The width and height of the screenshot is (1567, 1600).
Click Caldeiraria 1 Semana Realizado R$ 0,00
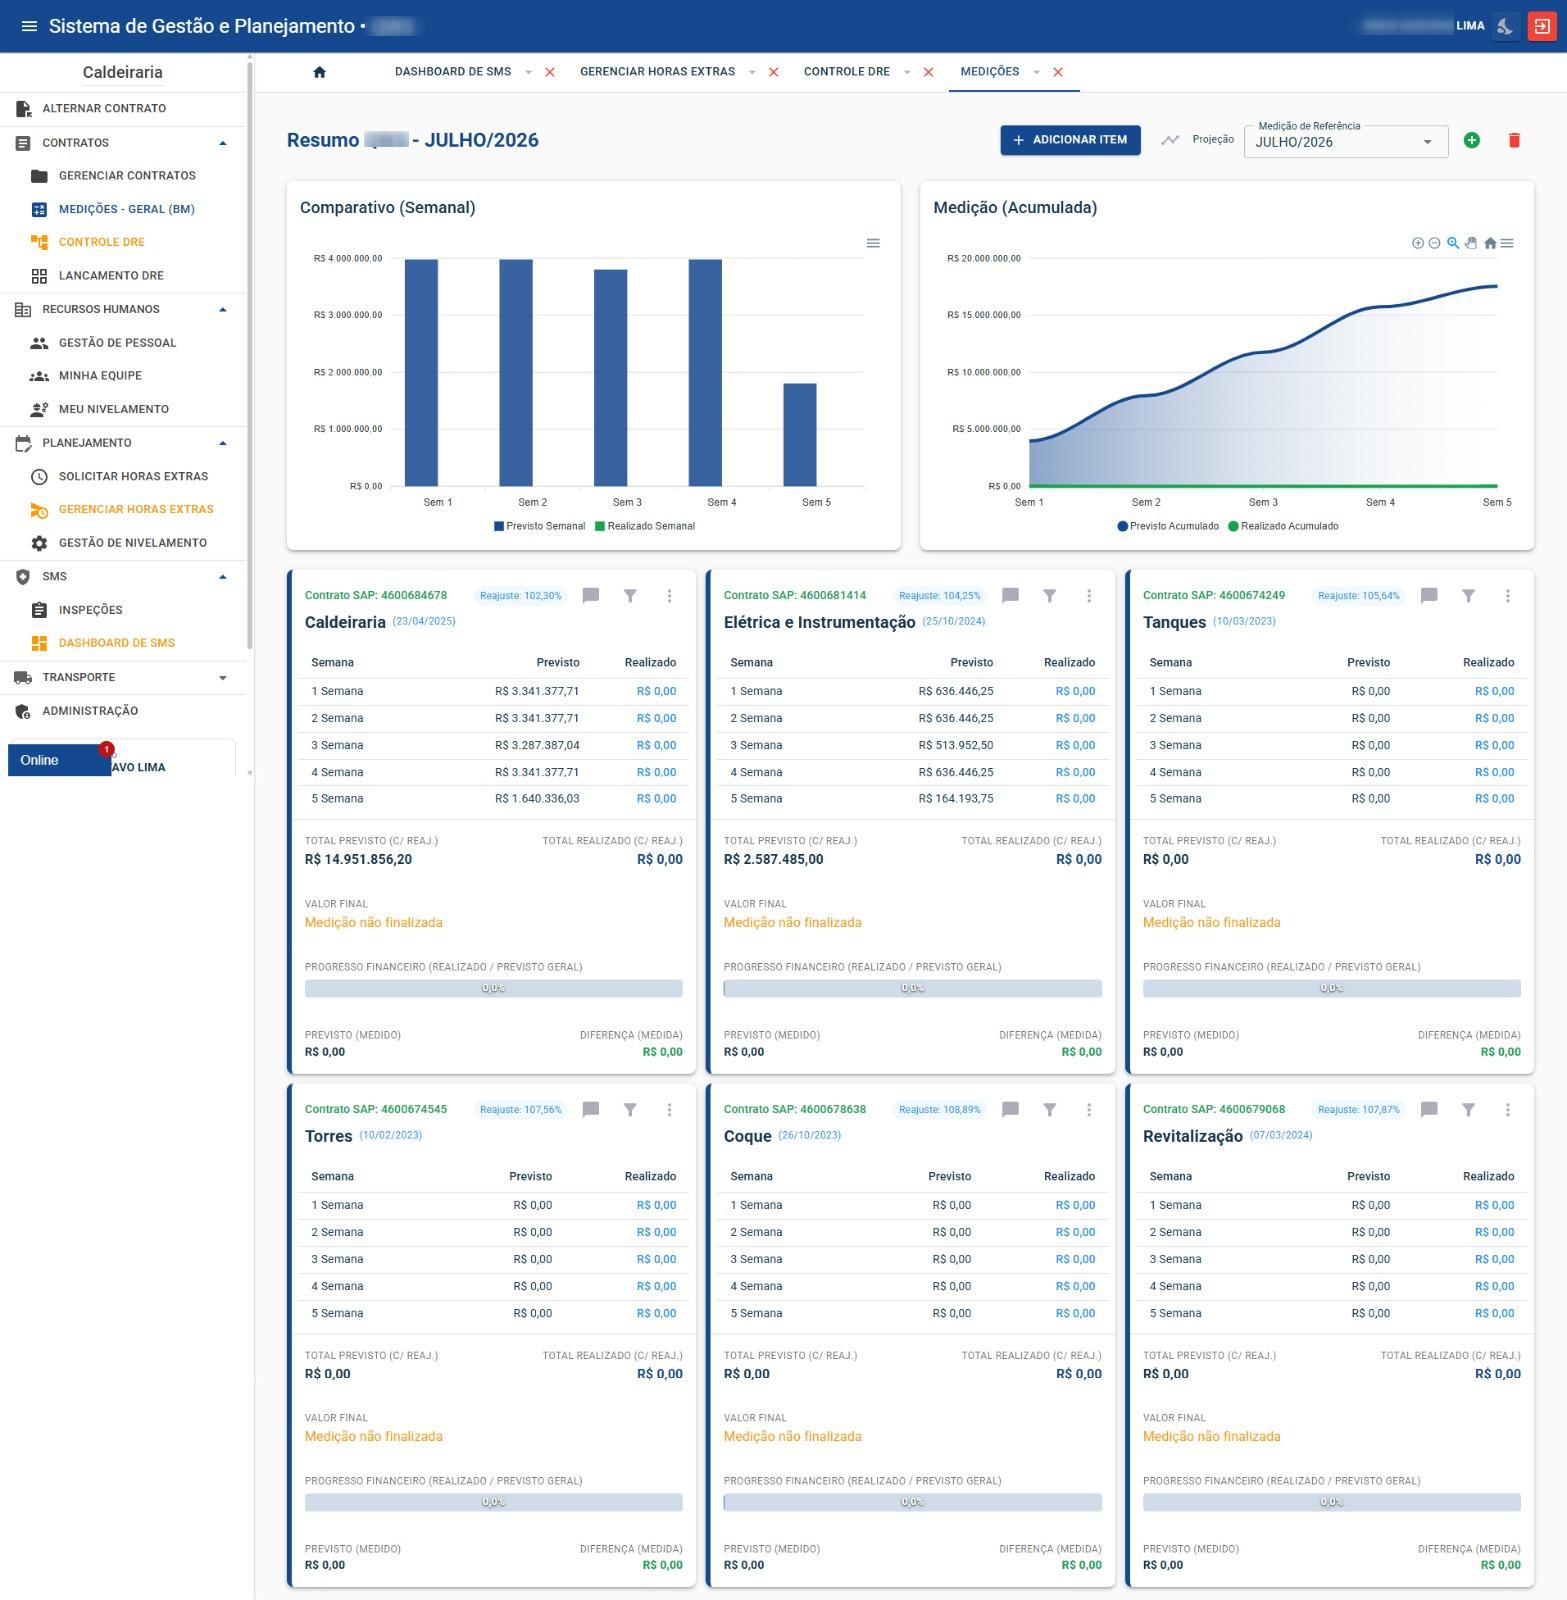coord(656,691)
